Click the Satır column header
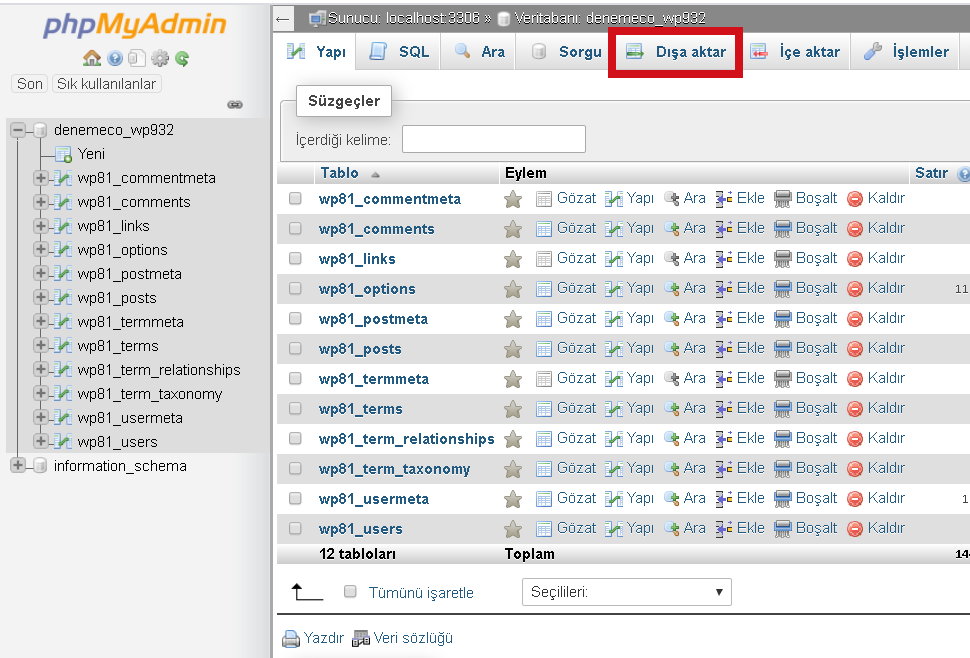 point(932,173)
